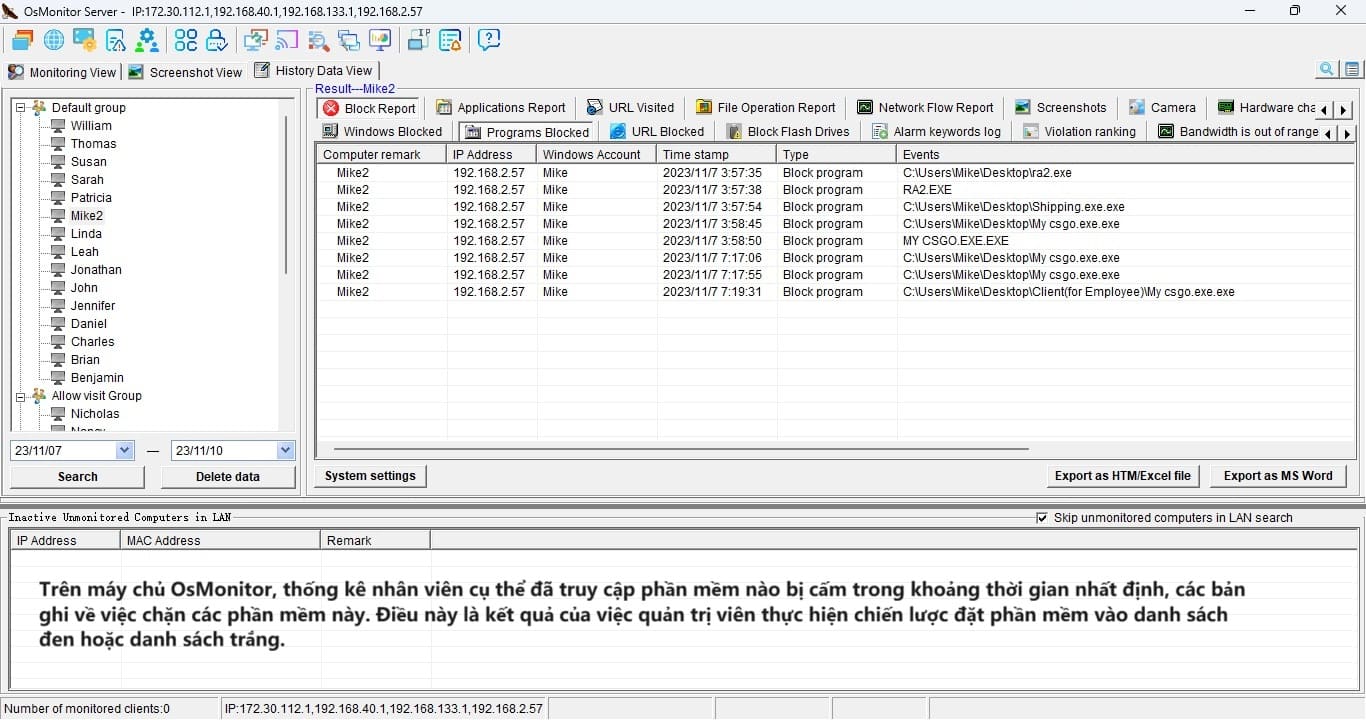Open the Bandwidth is out of range sub-tab
The width and height of the screenshot is (1366, 720).
tap(1238, 131)
